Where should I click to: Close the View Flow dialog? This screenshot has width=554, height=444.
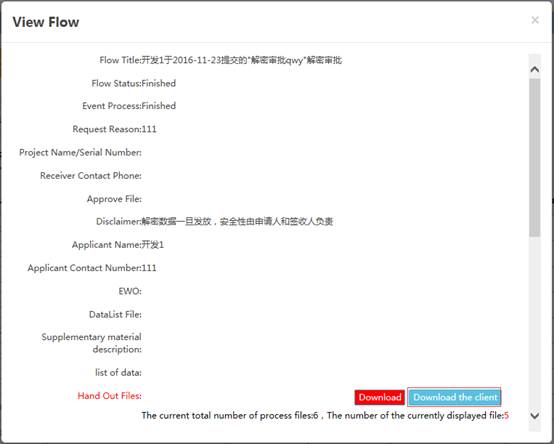(535, 20)
